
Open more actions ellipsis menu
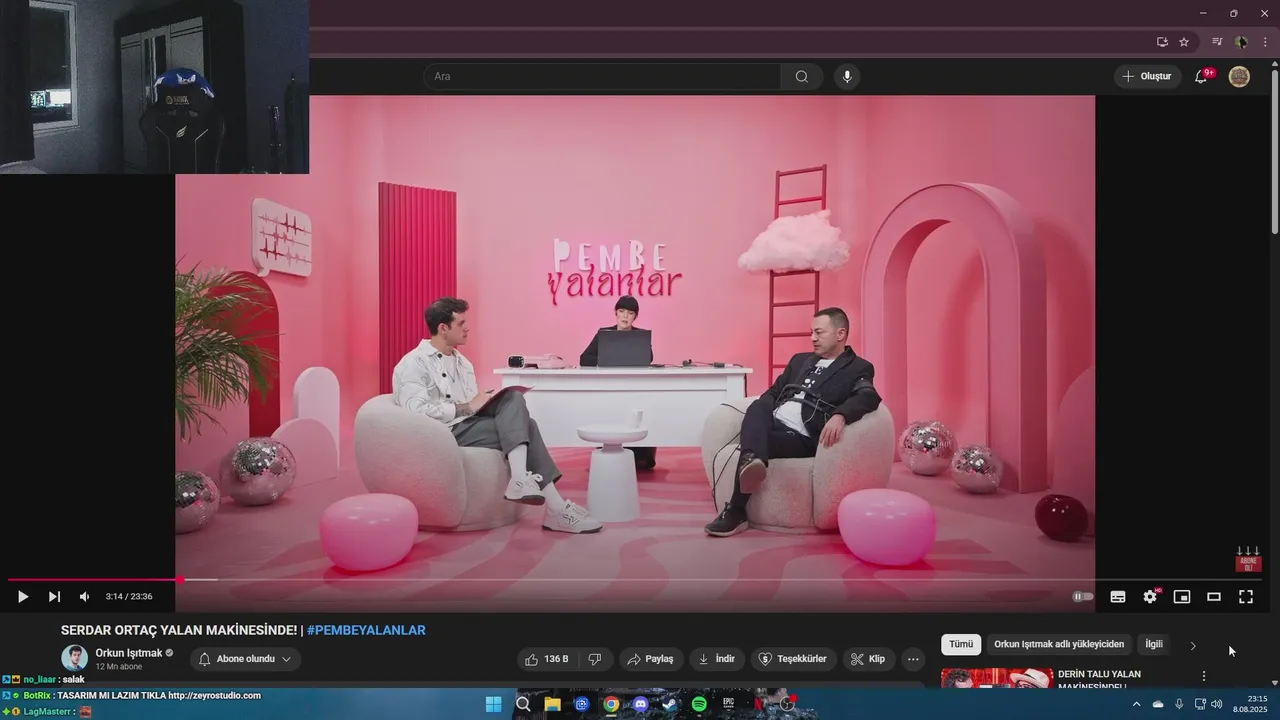click(x=913, y=659)
